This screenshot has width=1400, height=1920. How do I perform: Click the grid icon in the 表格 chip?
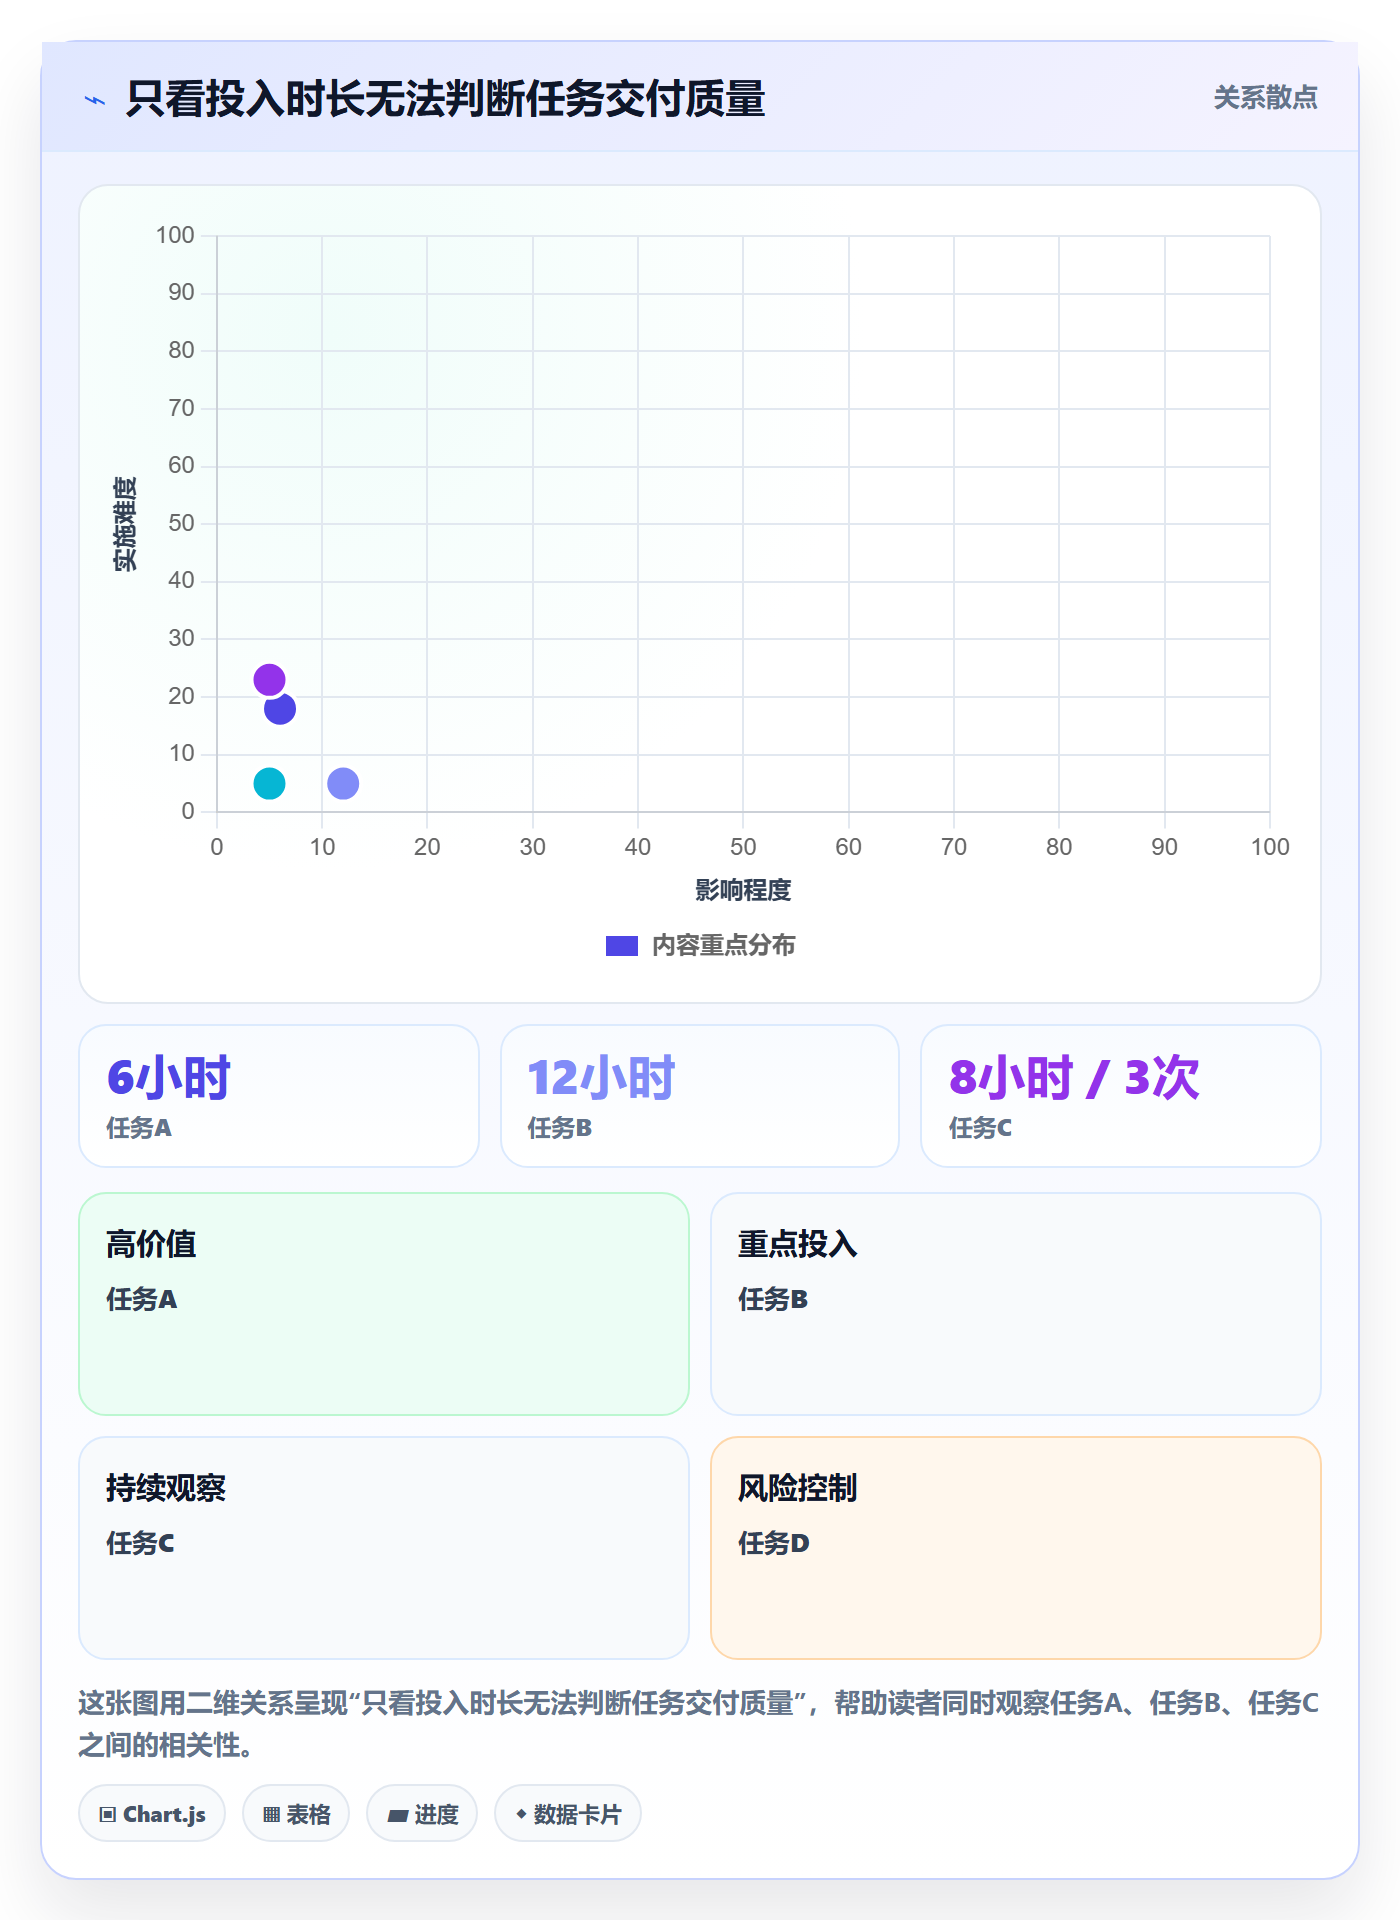271,1814
